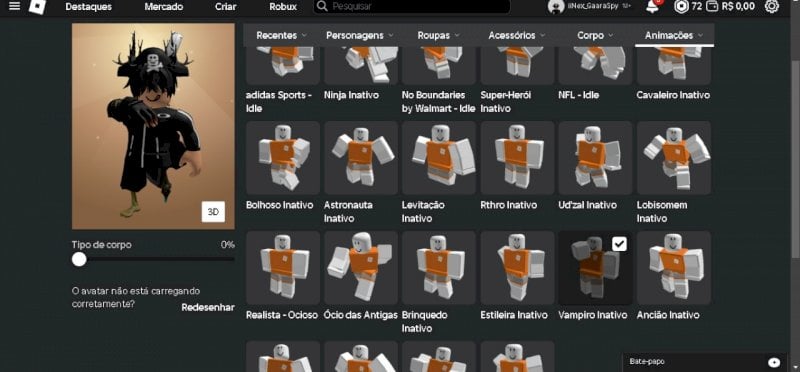Select the Rthro Inativo animation thumbnail
800x372 pixels.
pos(517,158)
